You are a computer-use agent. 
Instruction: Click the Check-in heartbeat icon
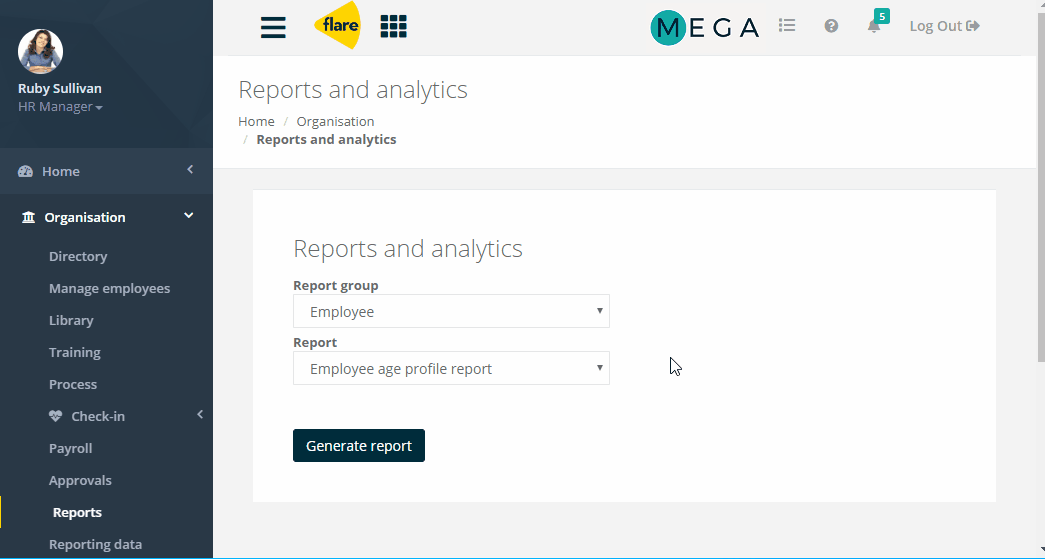pos(55,416)
